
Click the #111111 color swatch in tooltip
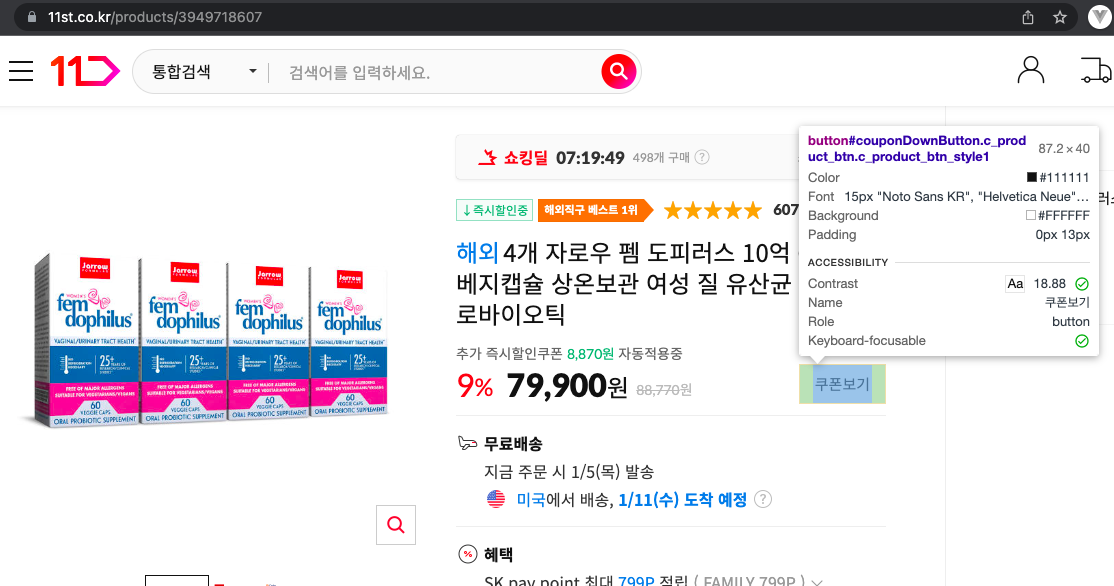[x=1032, y=177]
